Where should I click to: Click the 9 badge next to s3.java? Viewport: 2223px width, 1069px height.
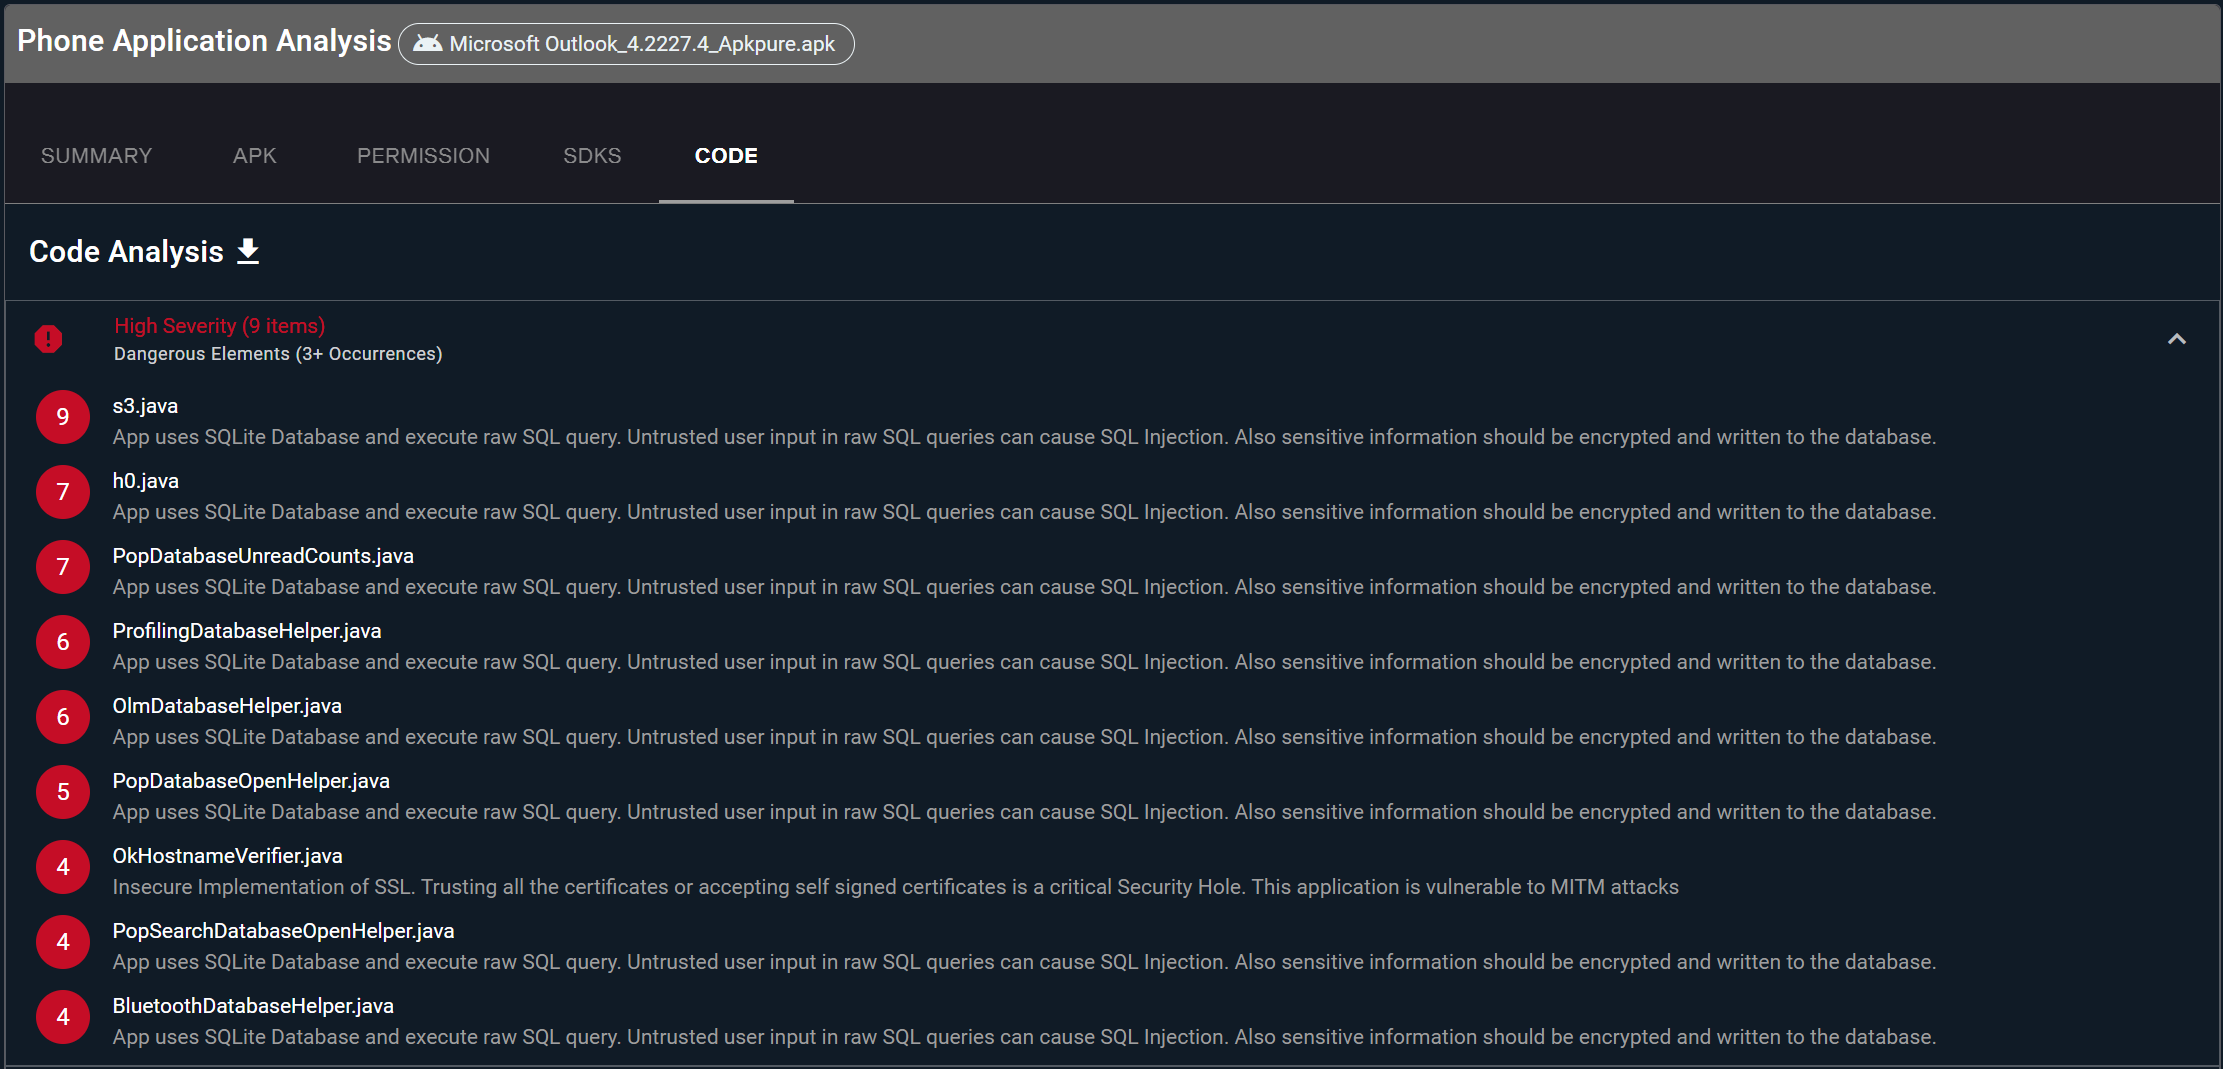click(x=63, y=417)
